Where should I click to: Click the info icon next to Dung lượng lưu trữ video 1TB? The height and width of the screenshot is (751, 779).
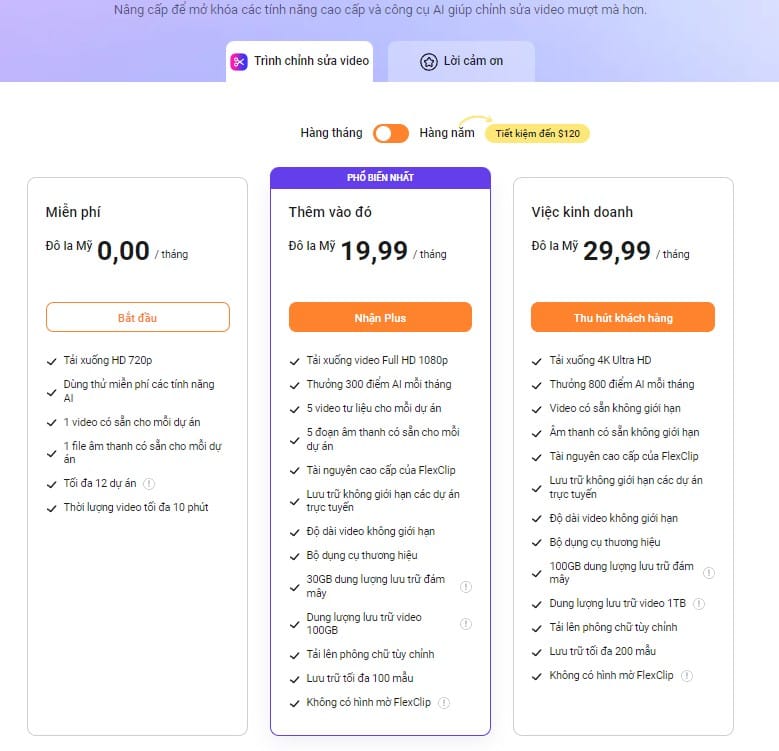(699, 604)
